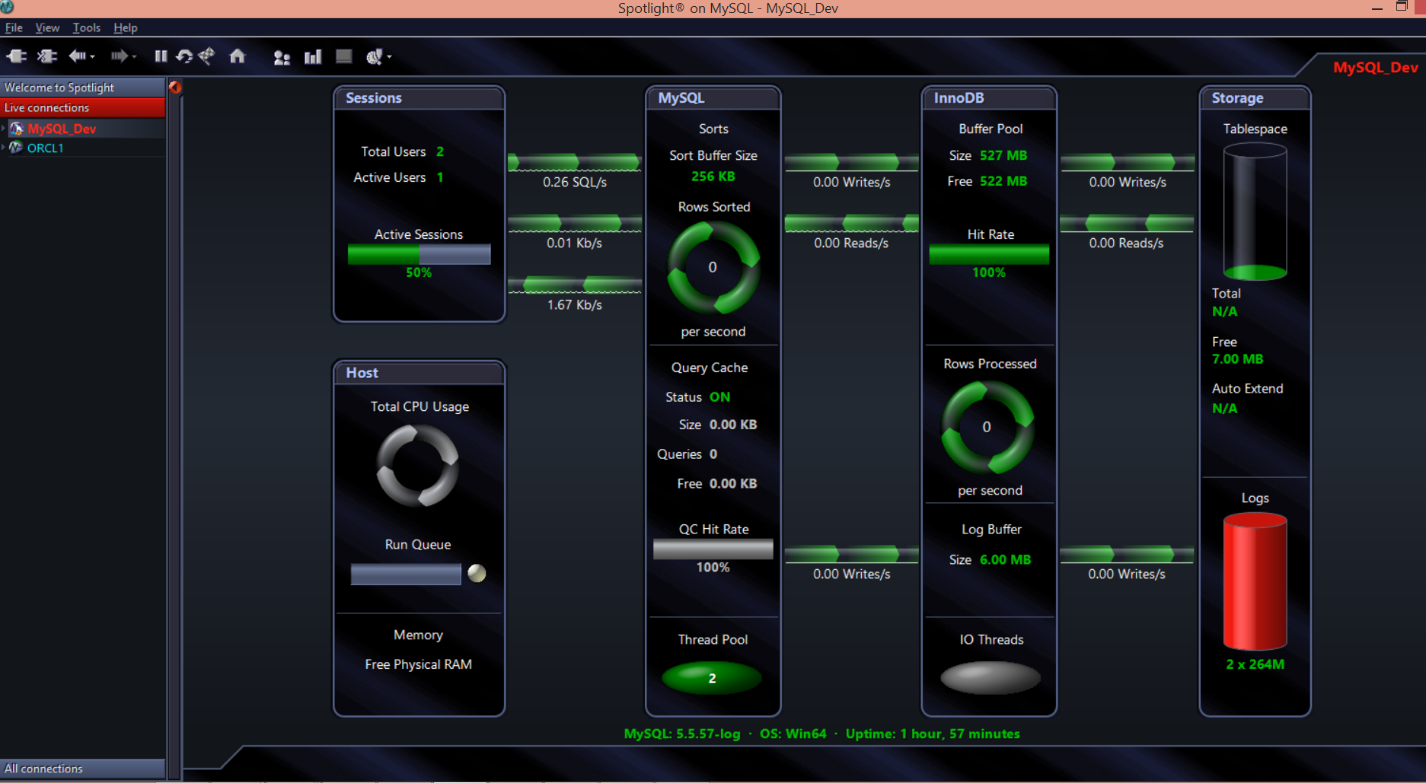The image size is (1426, 783).
Task: Click the gray IO Threads oval
Action: point(990,678)
